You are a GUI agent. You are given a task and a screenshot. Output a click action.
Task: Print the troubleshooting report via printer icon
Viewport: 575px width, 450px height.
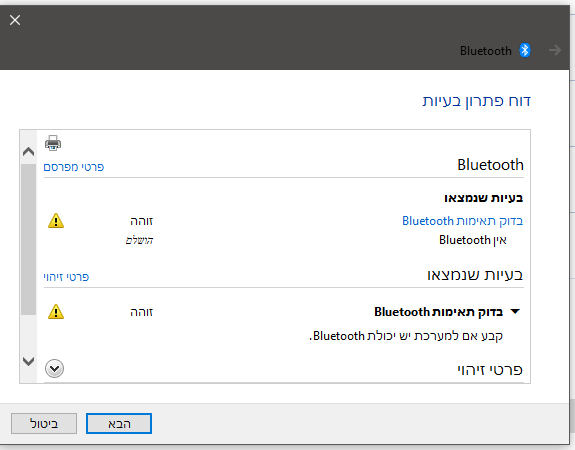point(53,143)
